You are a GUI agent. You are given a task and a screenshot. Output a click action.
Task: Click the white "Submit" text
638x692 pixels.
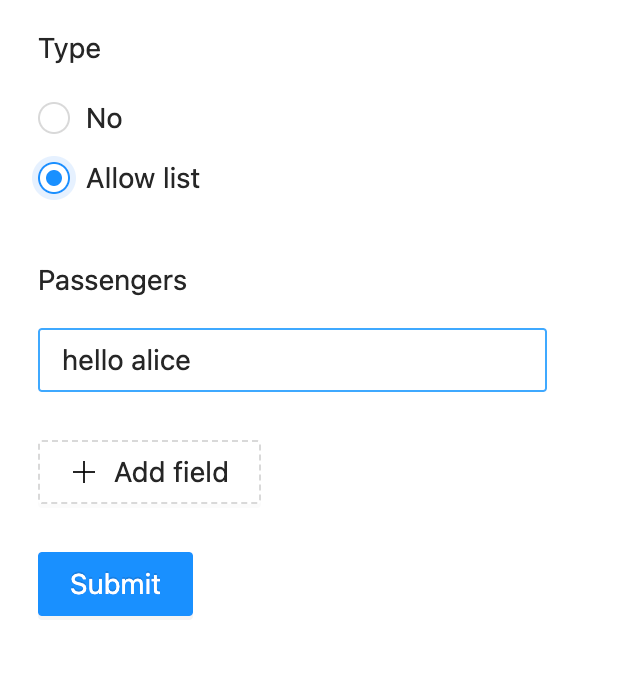116,584
